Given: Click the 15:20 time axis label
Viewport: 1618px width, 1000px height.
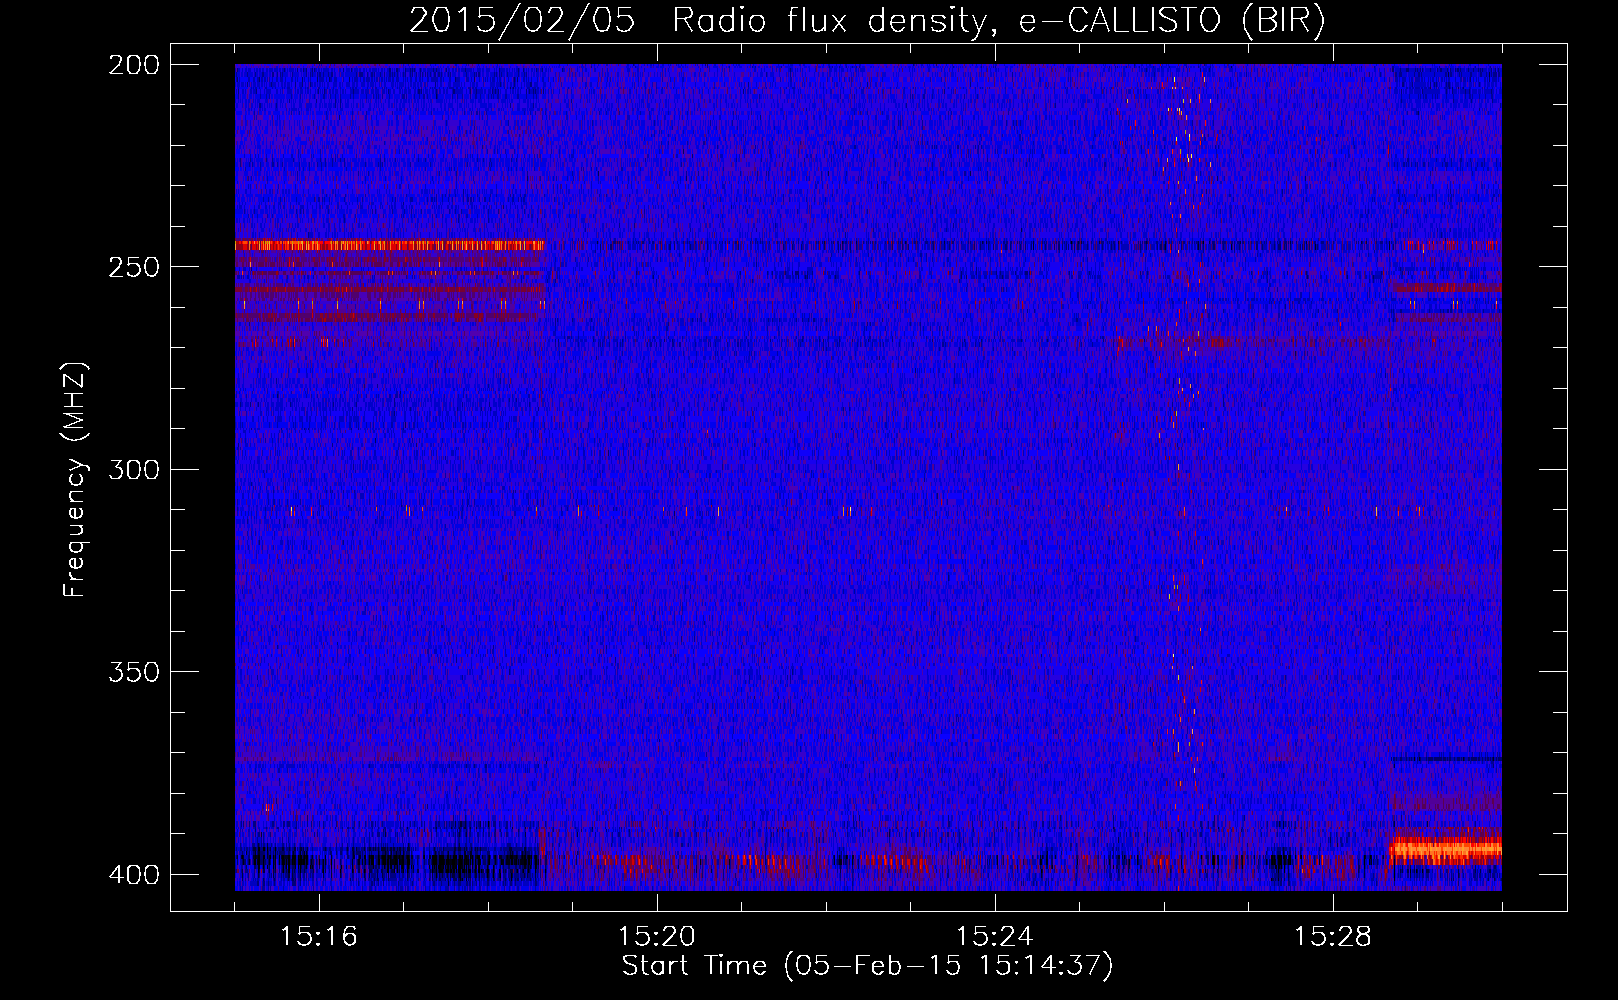Looking at the screenshot, I should tap(656, 937).
